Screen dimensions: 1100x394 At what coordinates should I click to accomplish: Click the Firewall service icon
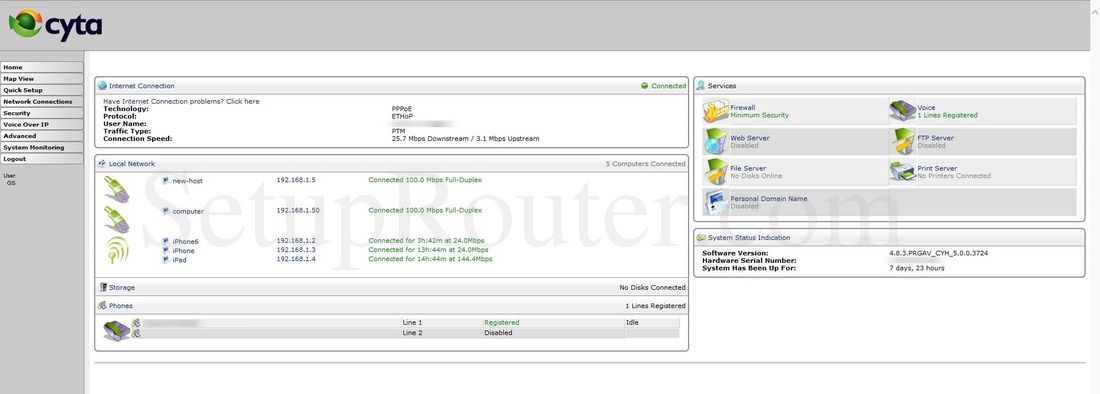tap(716, 111)
